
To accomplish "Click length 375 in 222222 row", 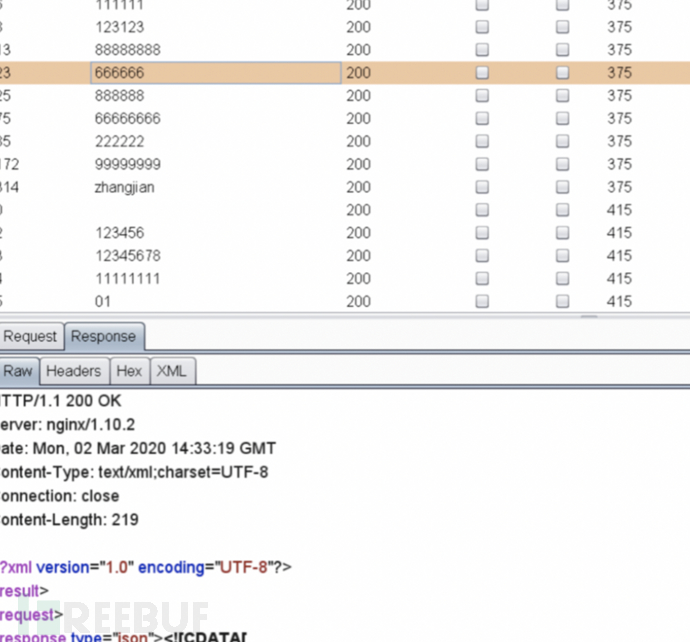I will [620, 141].
